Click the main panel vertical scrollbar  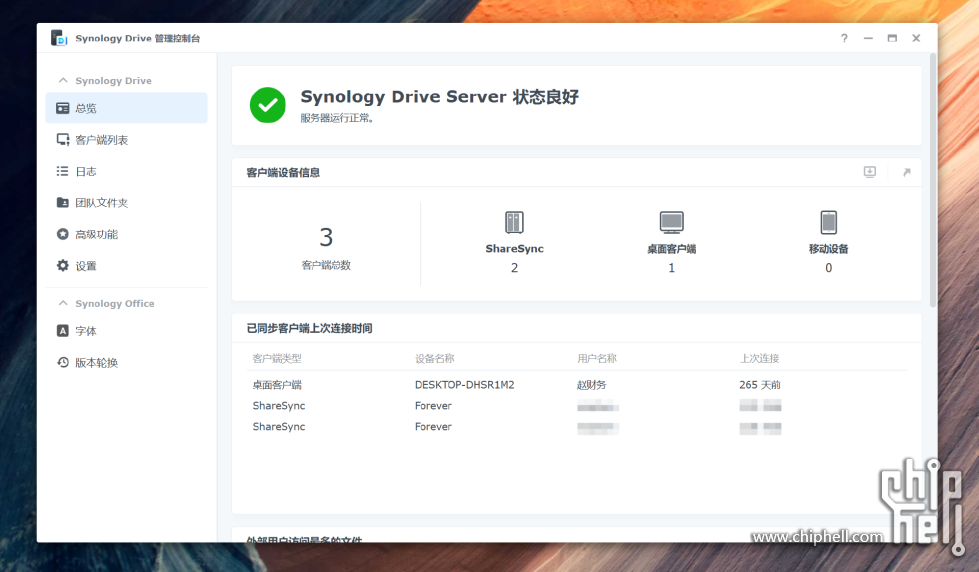pos(933,180)
